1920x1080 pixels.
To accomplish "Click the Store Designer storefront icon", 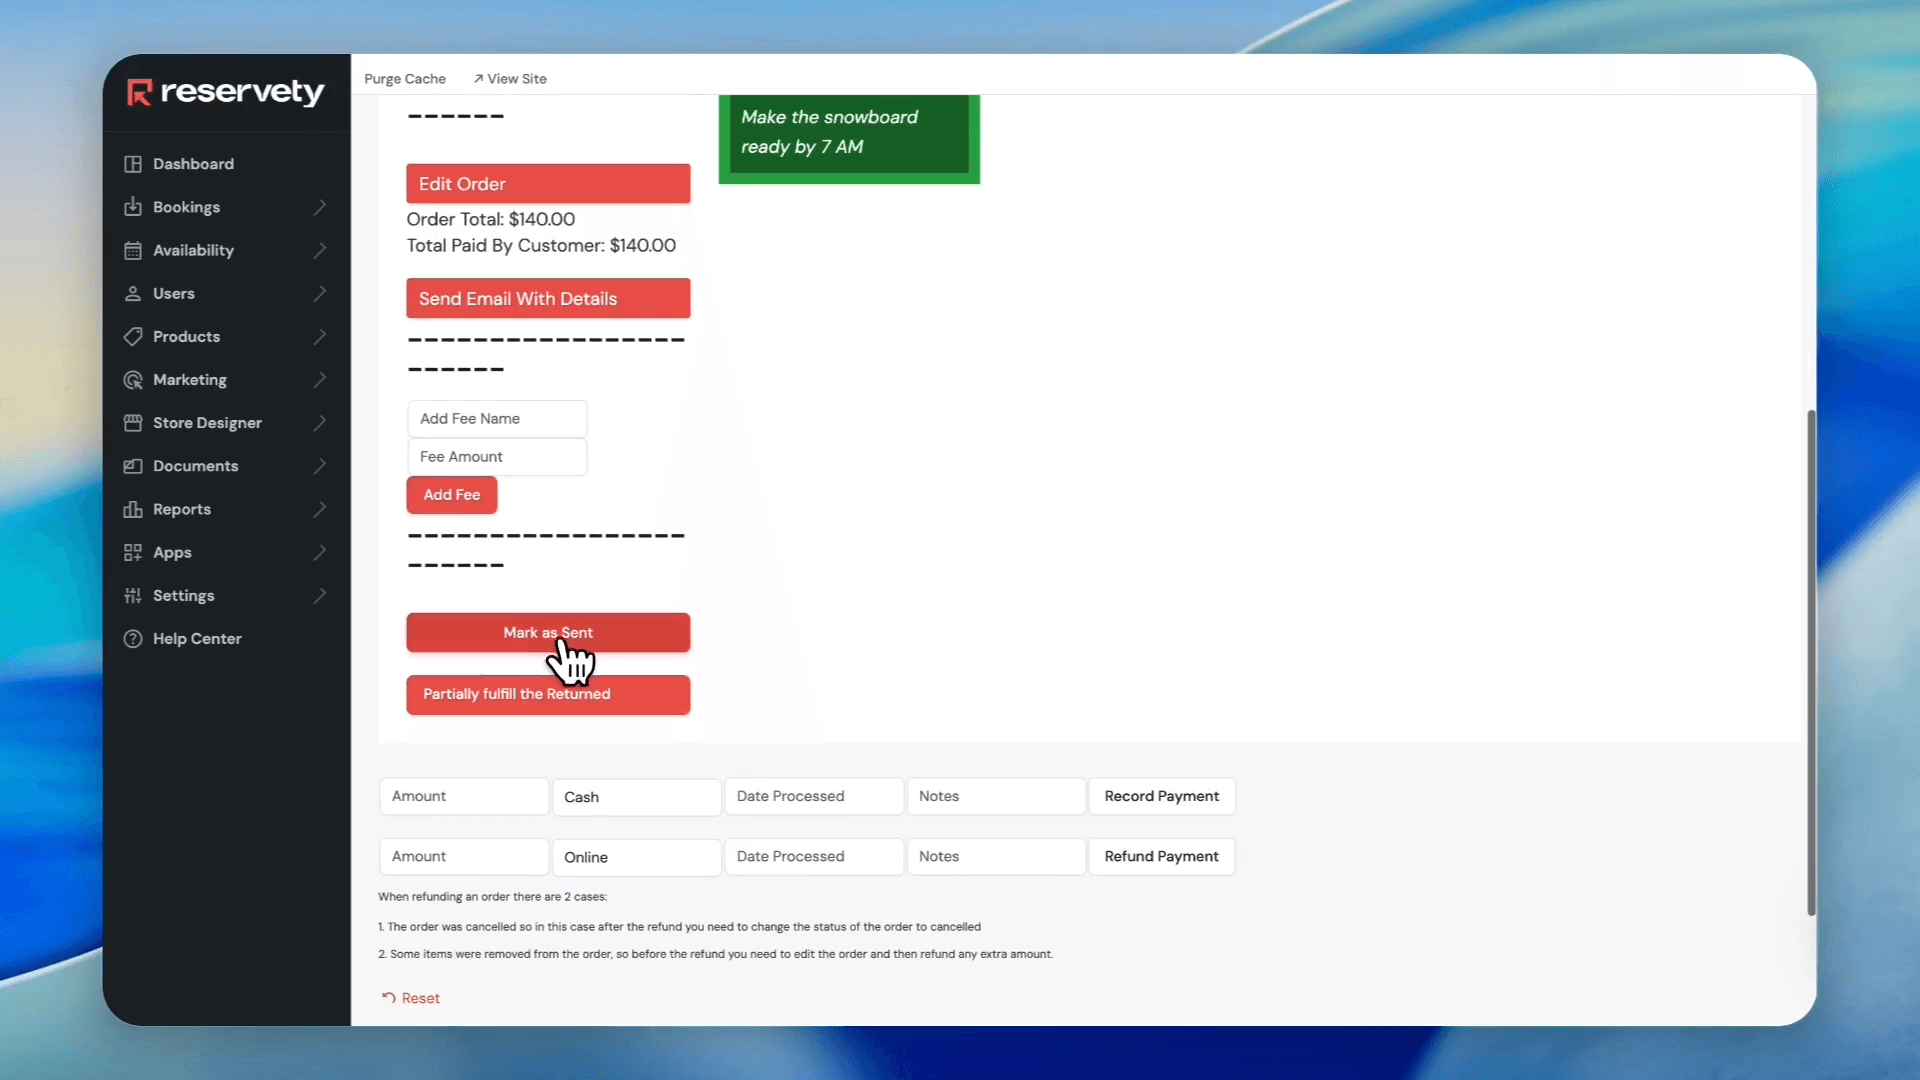I will coord(132,423).
